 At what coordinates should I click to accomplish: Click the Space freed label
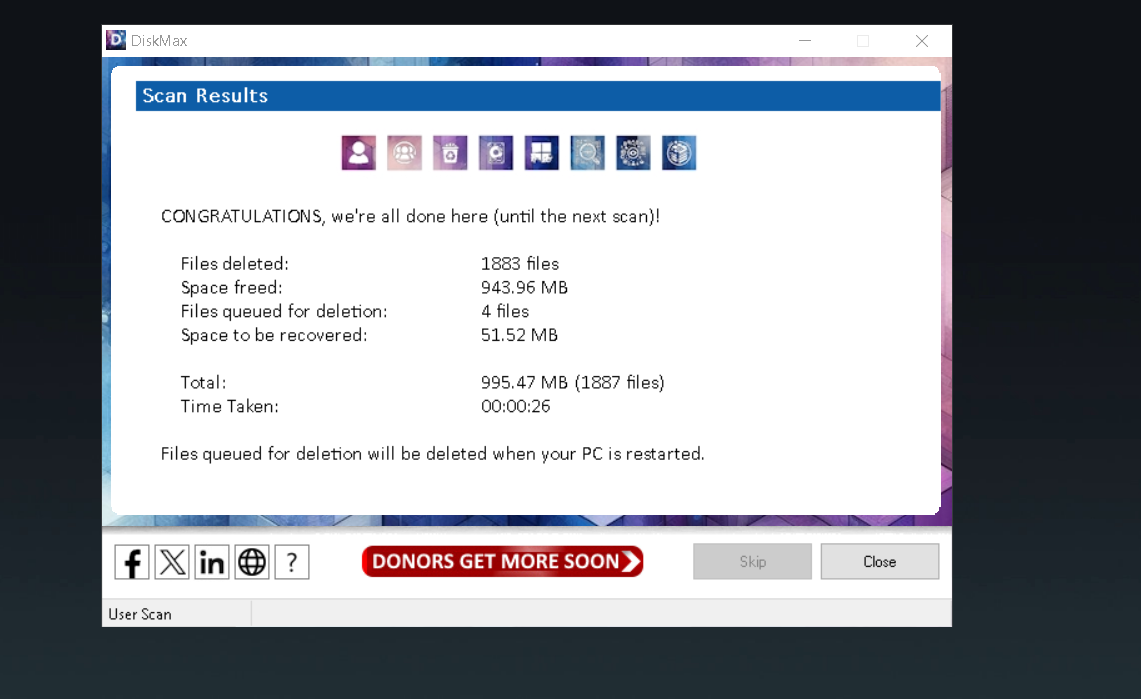[x=231, y=287]
